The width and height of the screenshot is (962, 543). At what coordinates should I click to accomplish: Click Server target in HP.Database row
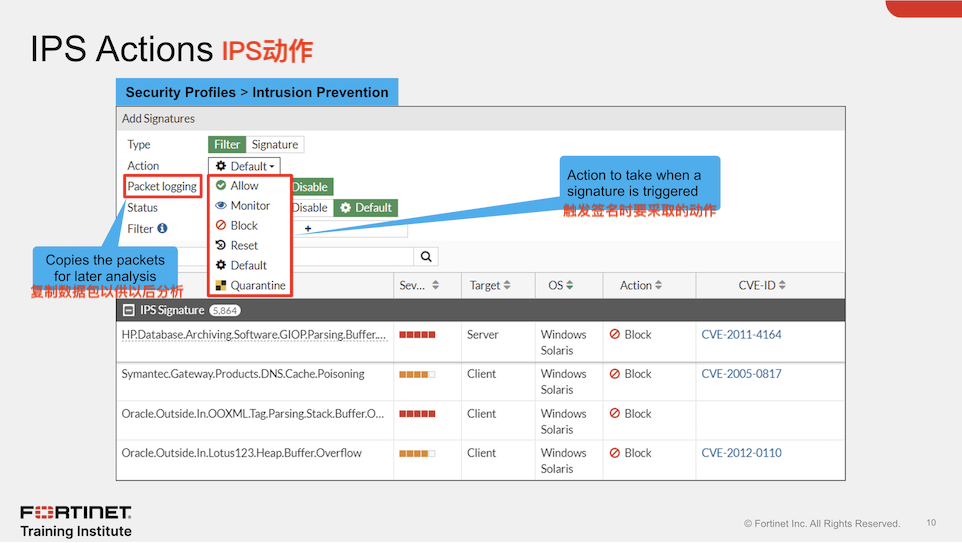click(482, 335)
